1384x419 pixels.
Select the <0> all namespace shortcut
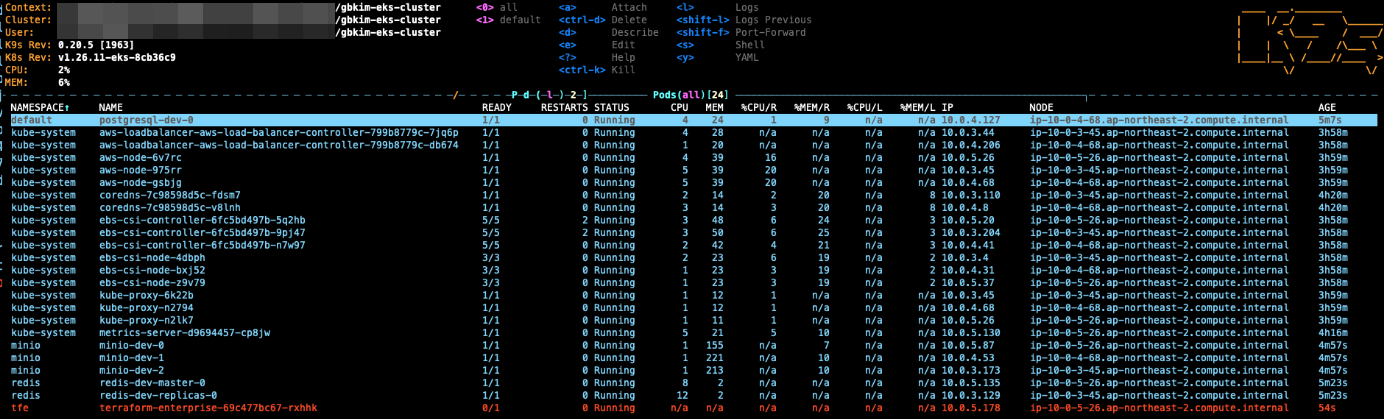click(x=498, y=7)
